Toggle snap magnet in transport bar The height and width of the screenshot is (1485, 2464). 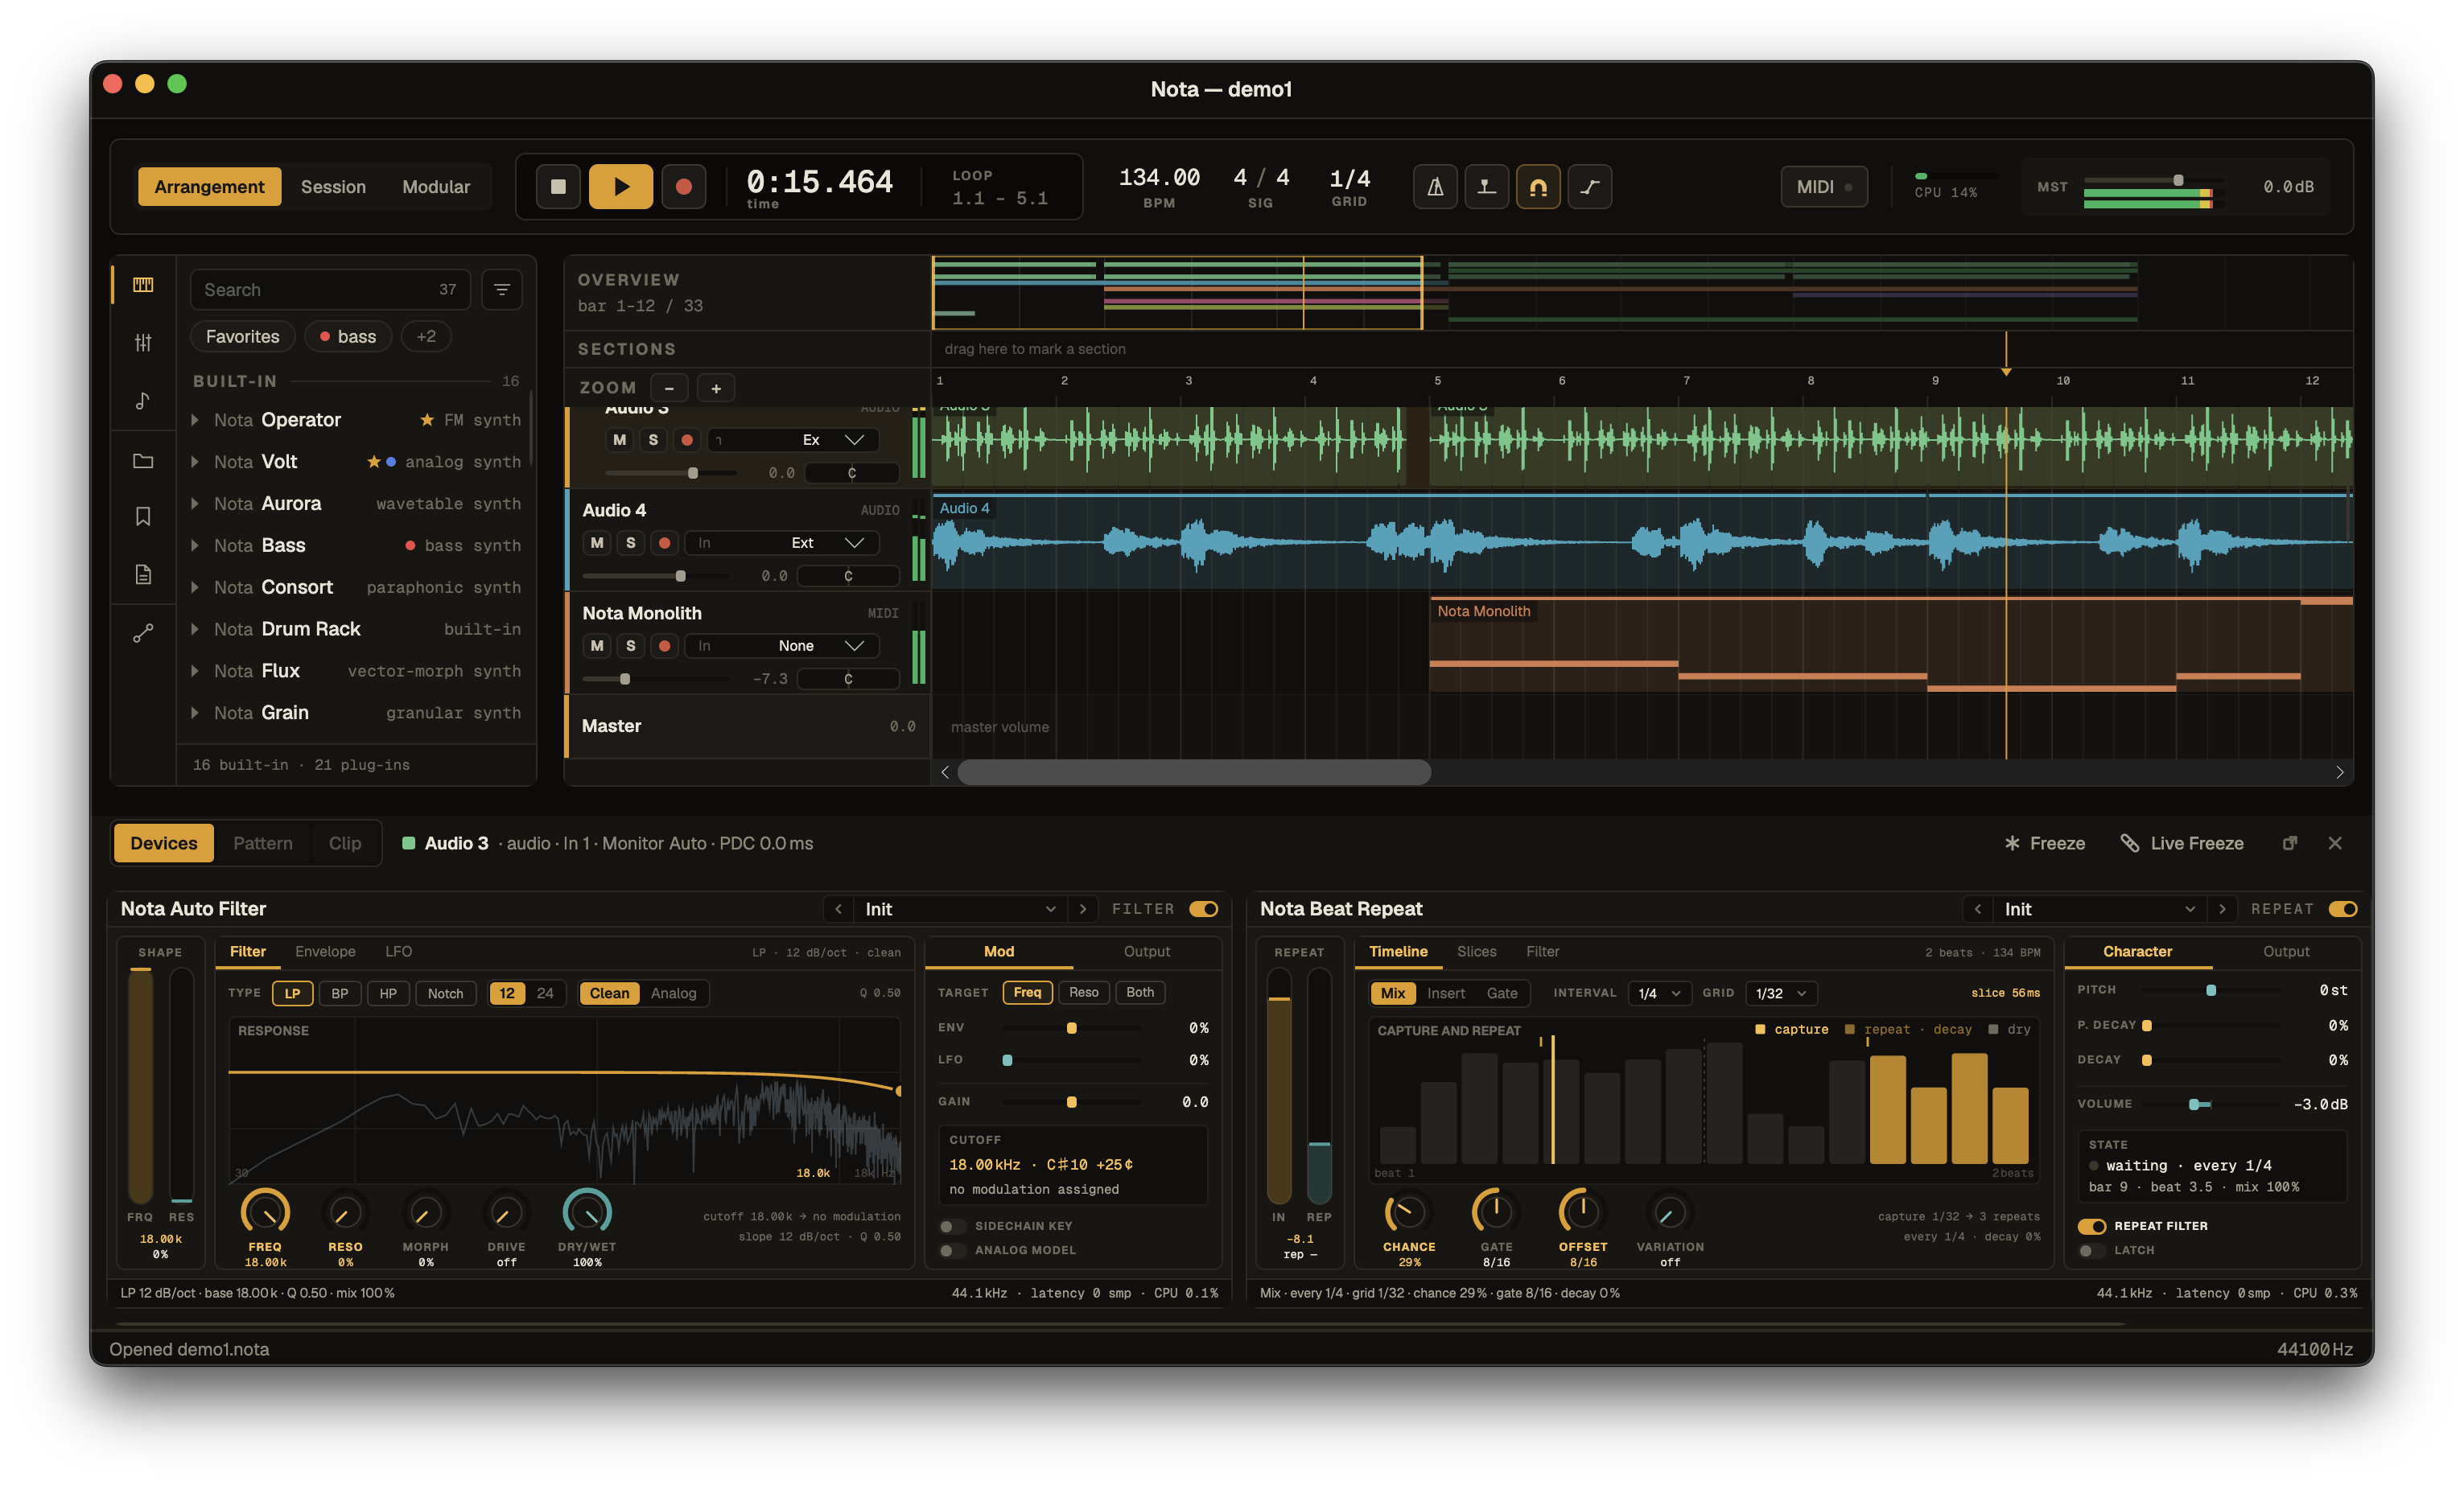1538,187
